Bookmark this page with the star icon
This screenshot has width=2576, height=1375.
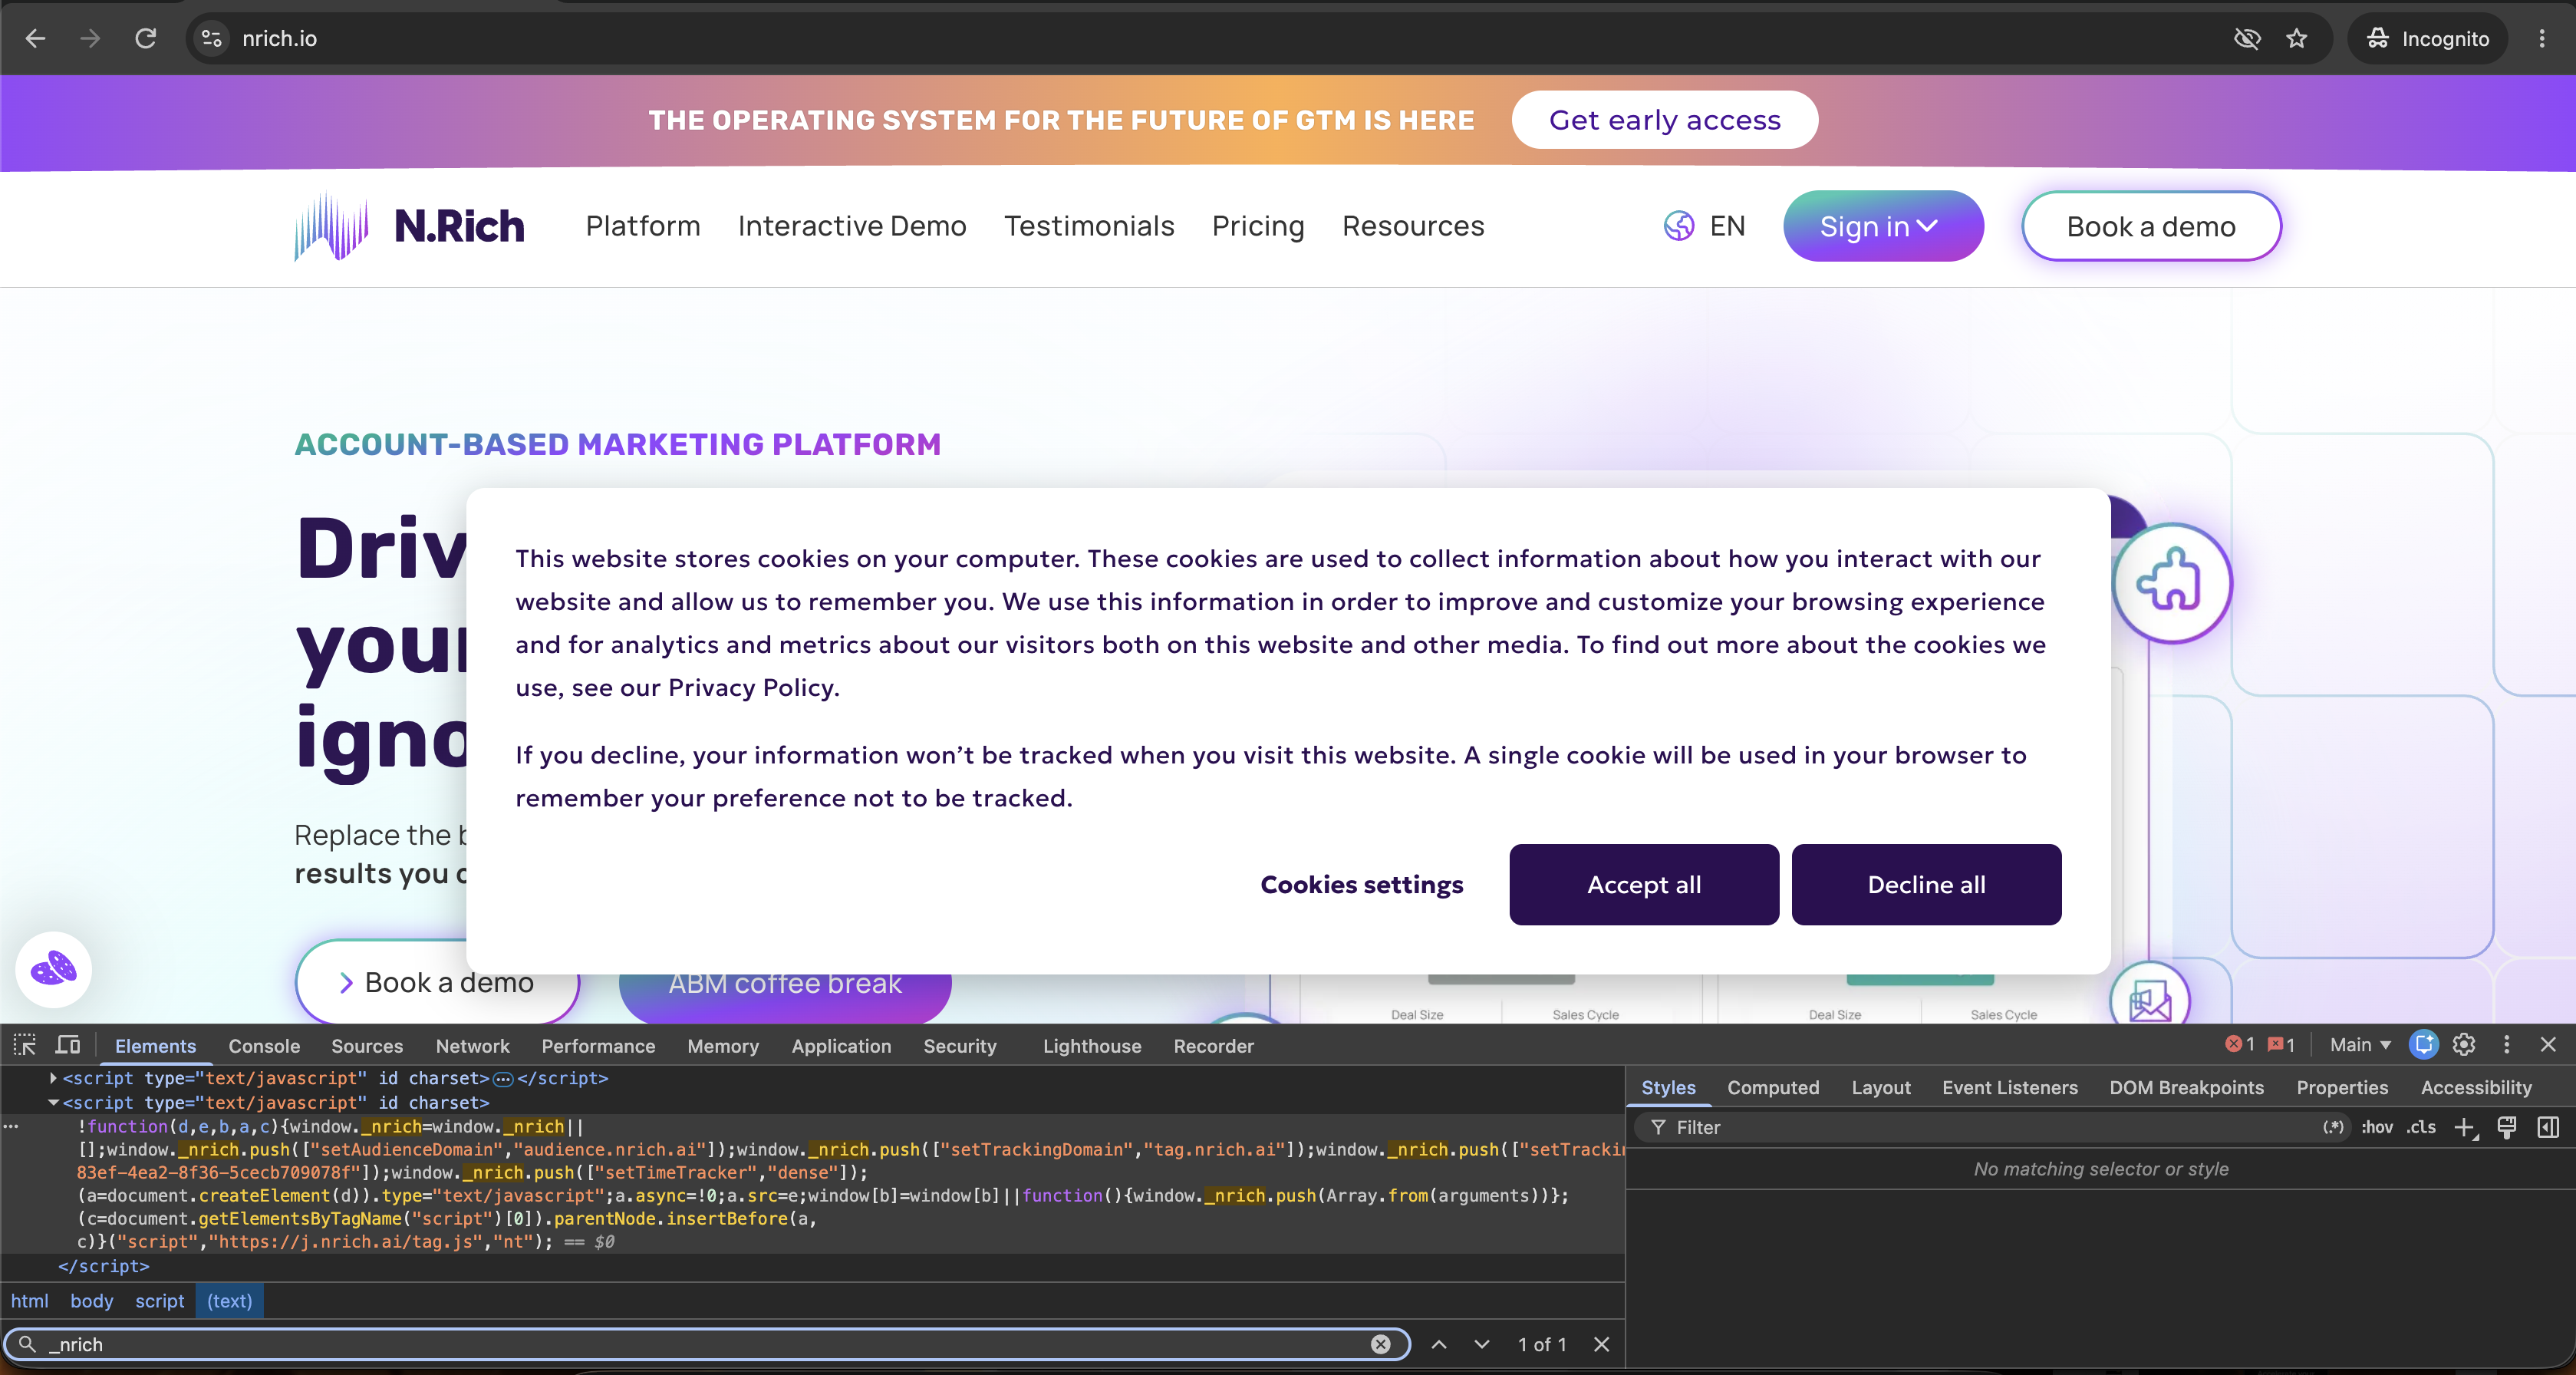pos(2297,39)
